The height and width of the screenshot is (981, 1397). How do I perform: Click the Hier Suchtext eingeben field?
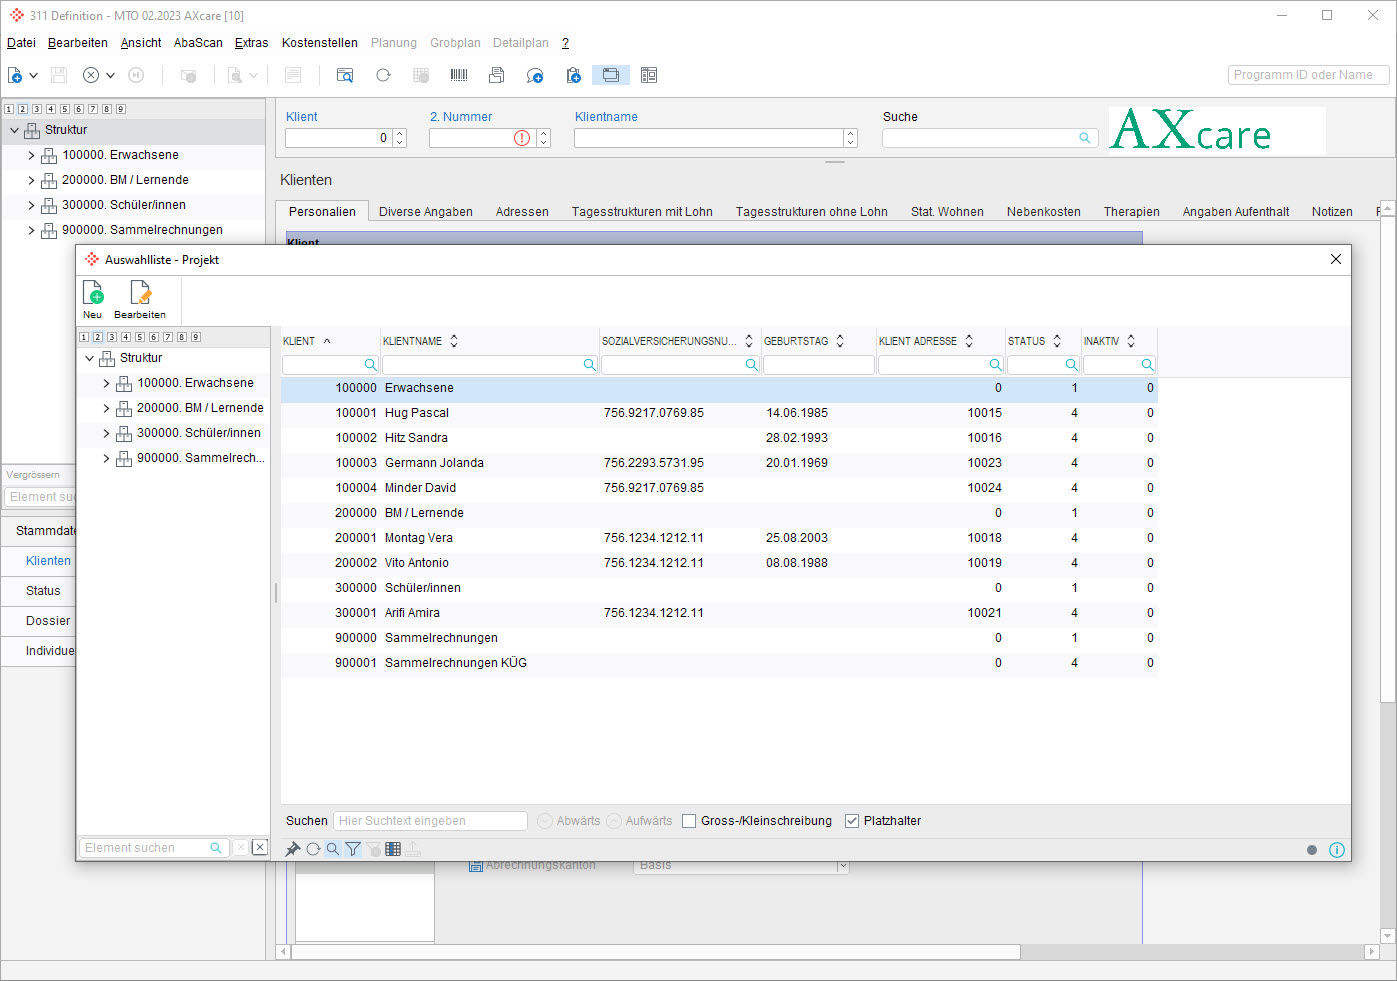pyautogui.click(x=430, y=821)
